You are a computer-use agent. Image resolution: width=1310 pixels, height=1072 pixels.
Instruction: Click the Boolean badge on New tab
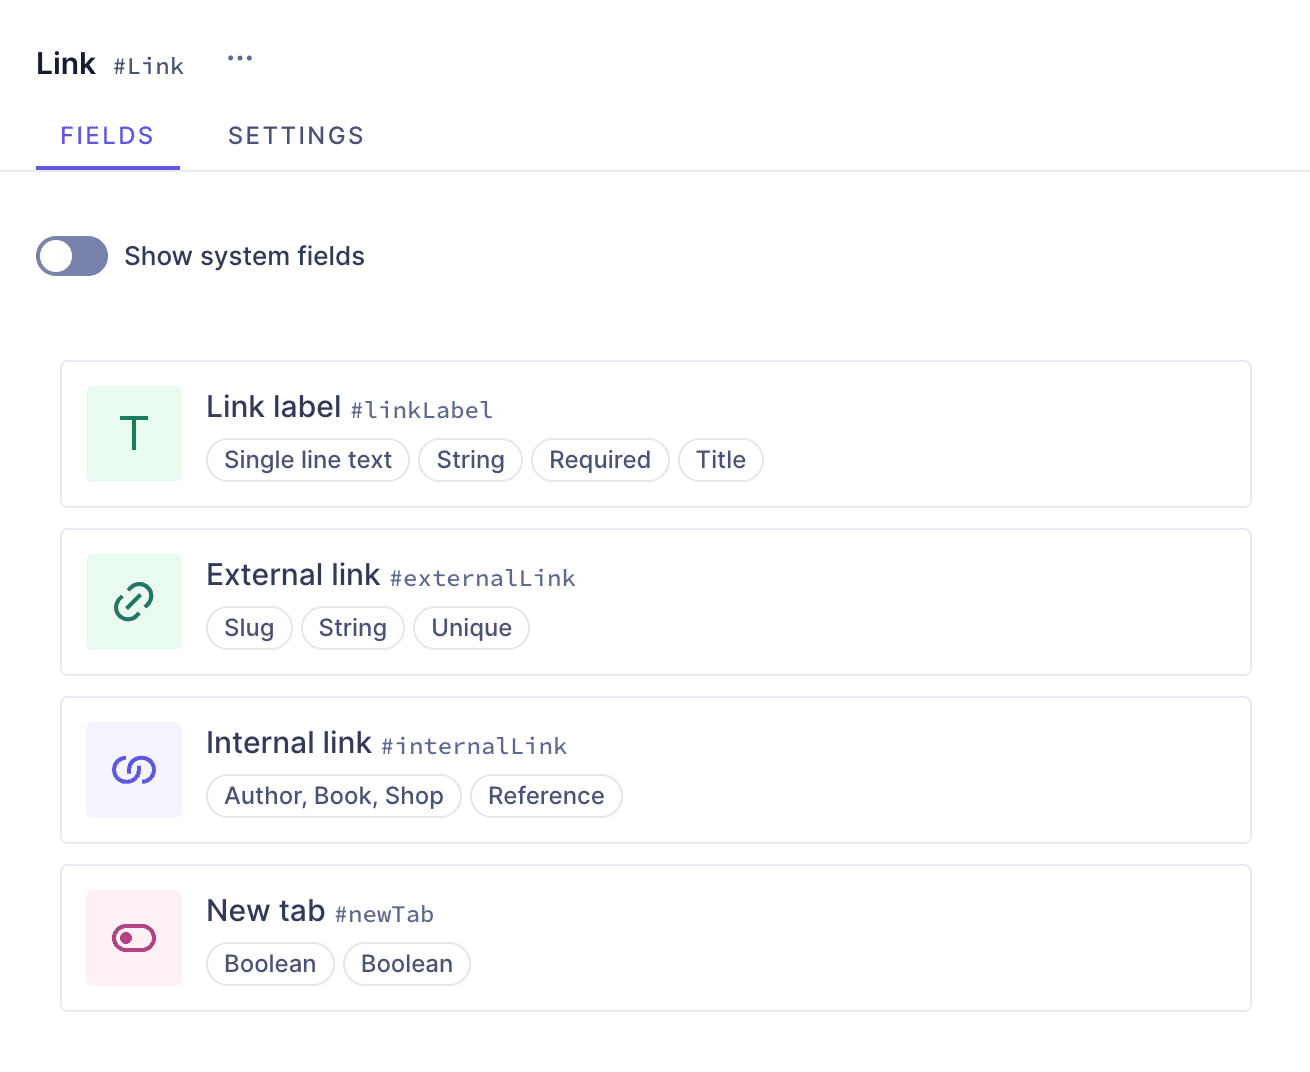pos(270,964)
